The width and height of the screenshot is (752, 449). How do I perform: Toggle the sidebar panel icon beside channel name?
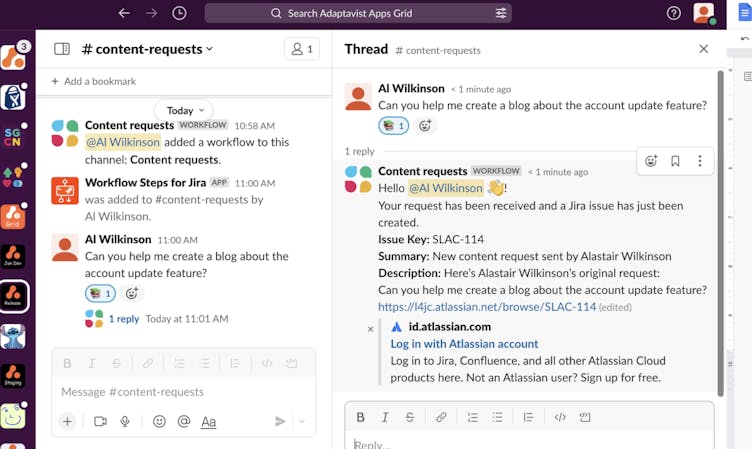(62, 49)
